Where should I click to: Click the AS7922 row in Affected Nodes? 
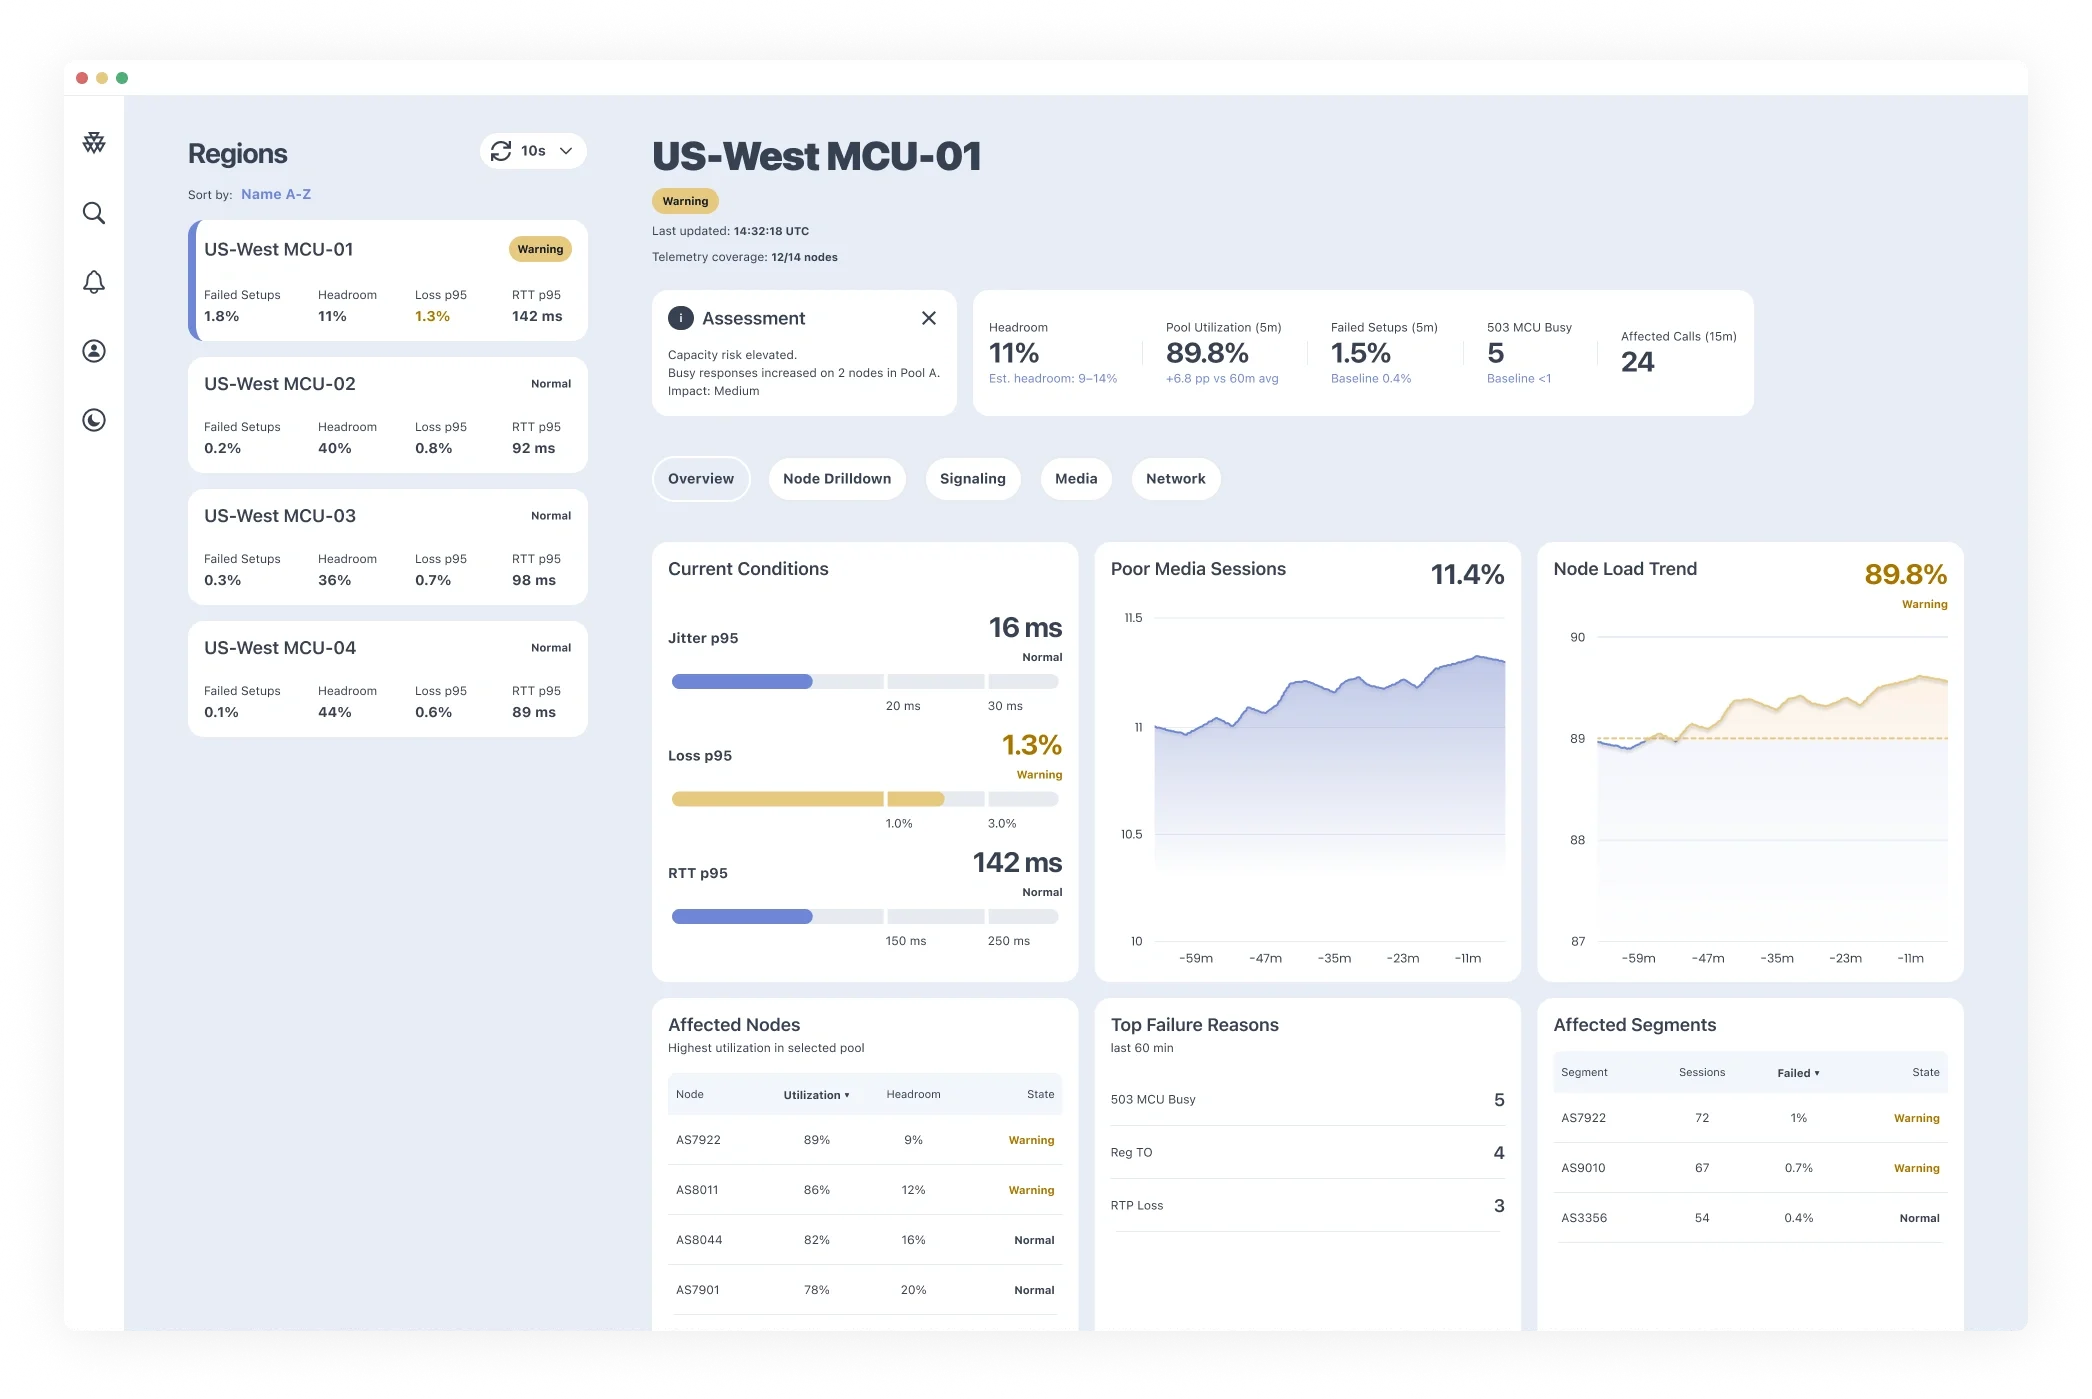(x=864, y=1140)
